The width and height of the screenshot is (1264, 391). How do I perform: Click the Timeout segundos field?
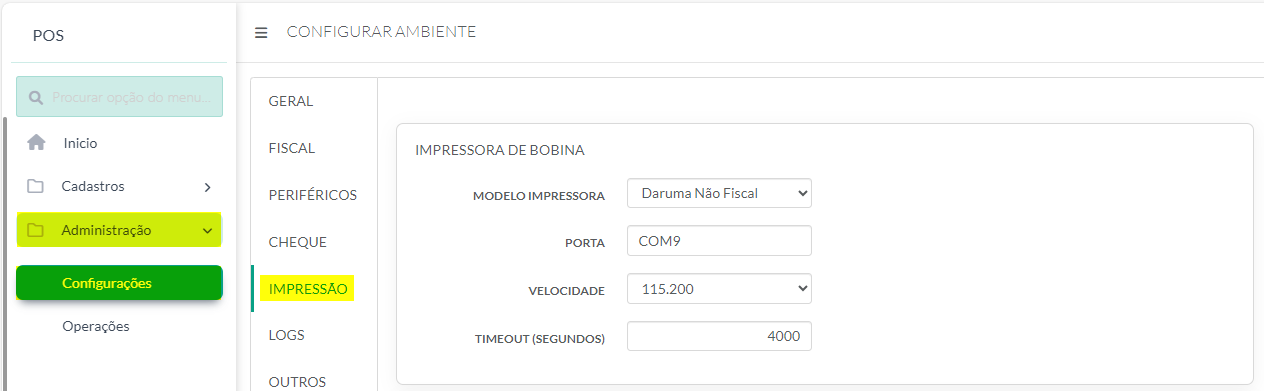[x=719, y=337]
